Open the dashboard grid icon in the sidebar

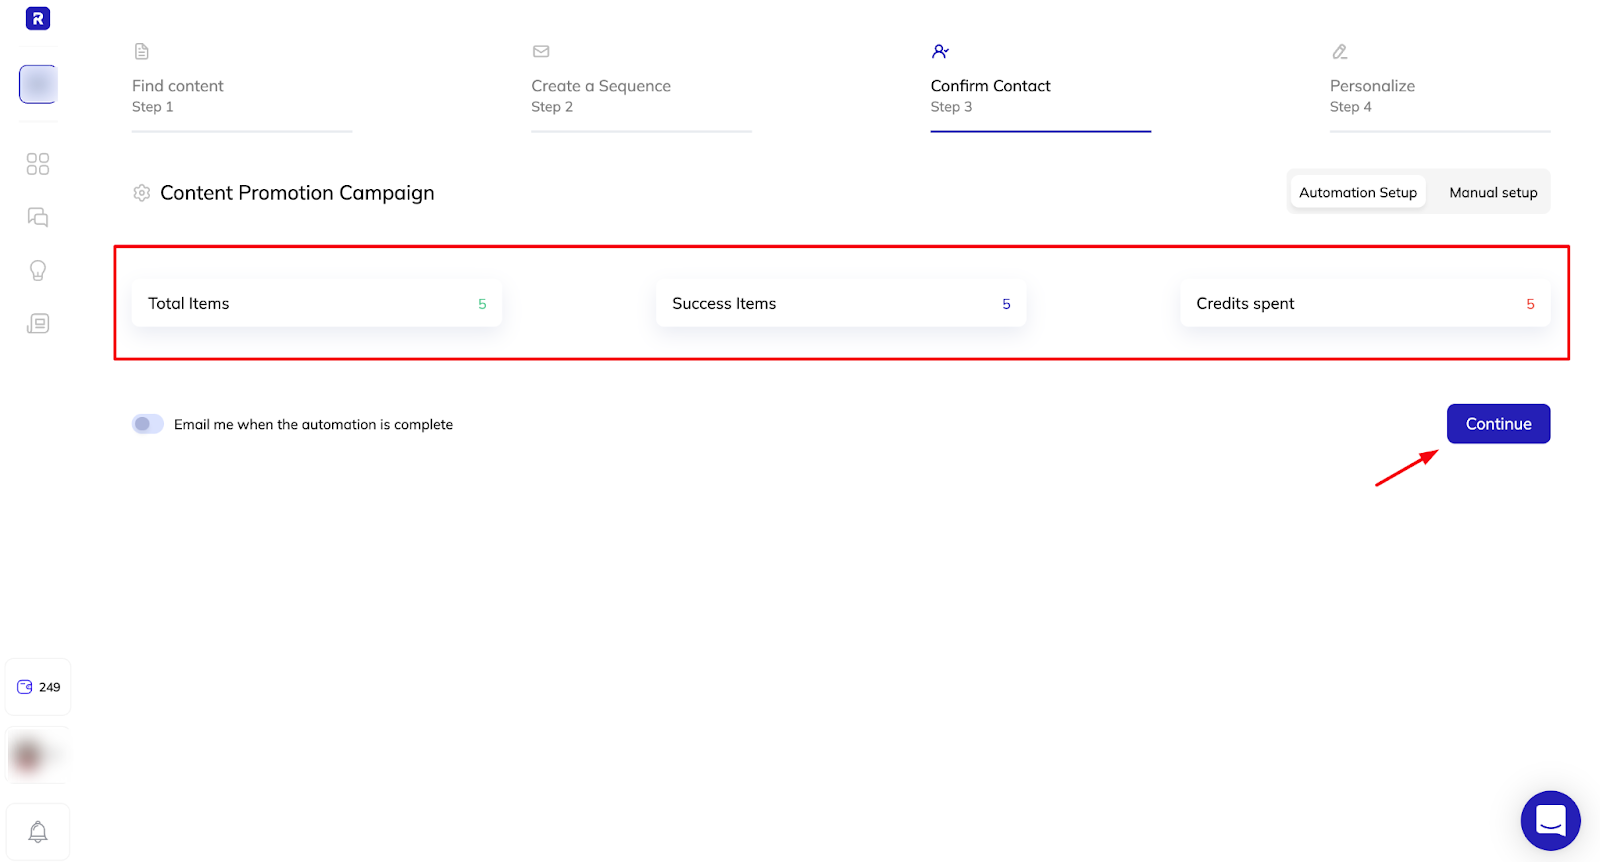[x=38, y=164]
